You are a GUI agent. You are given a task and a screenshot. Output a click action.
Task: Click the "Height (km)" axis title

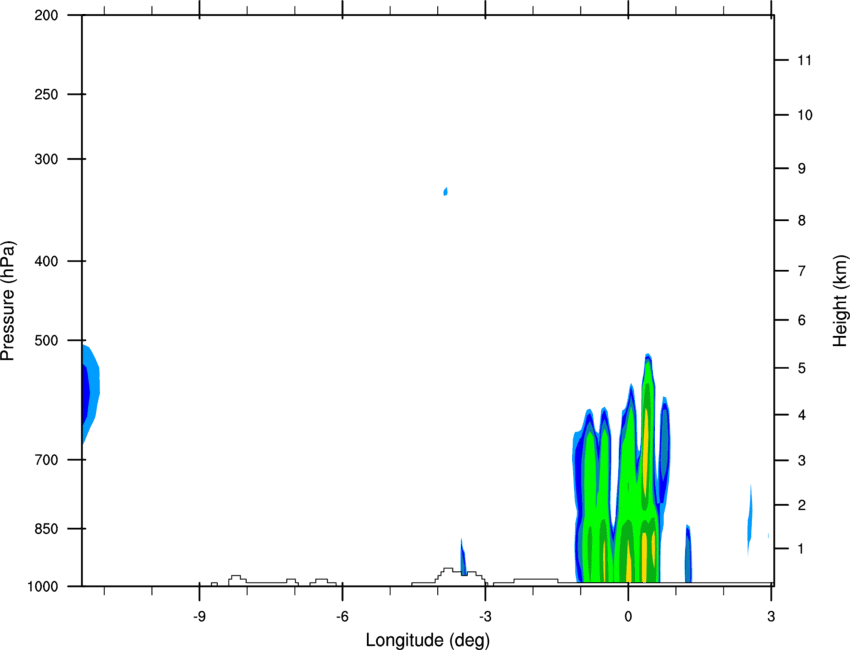pyautogui.click(x=840, y=301)
